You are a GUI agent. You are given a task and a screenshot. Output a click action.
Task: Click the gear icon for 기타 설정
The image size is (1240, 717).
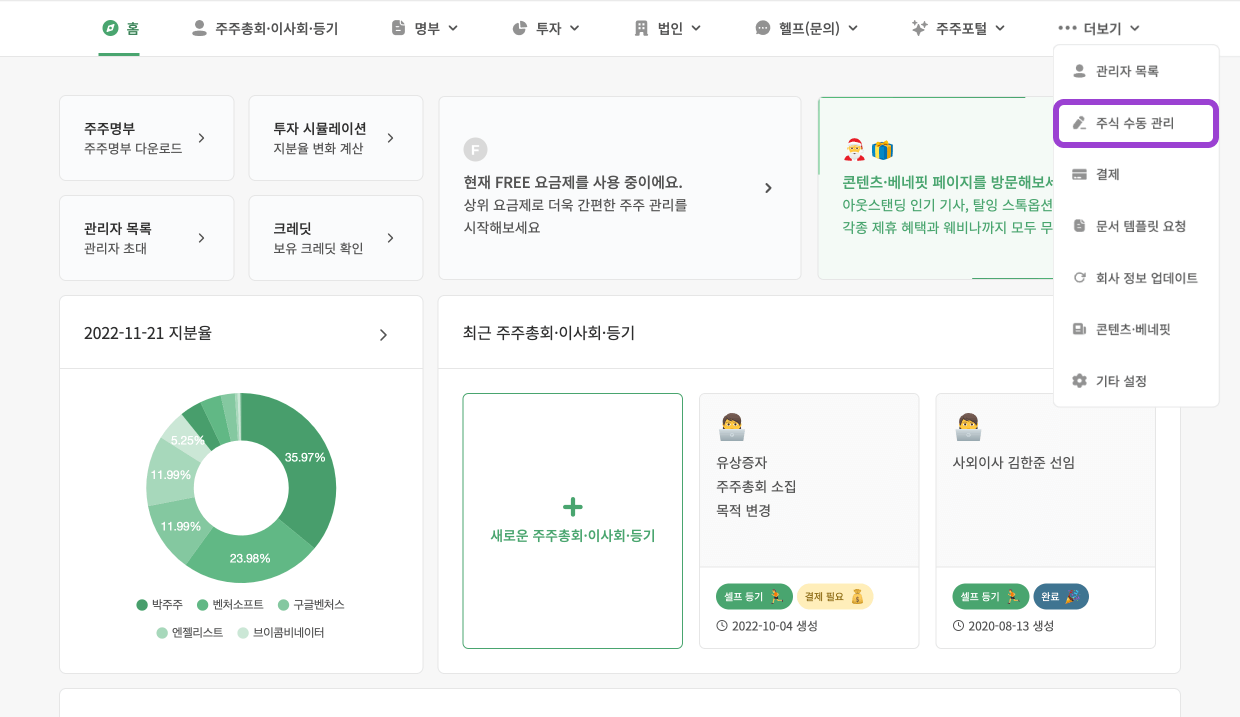pos(1079,381)
